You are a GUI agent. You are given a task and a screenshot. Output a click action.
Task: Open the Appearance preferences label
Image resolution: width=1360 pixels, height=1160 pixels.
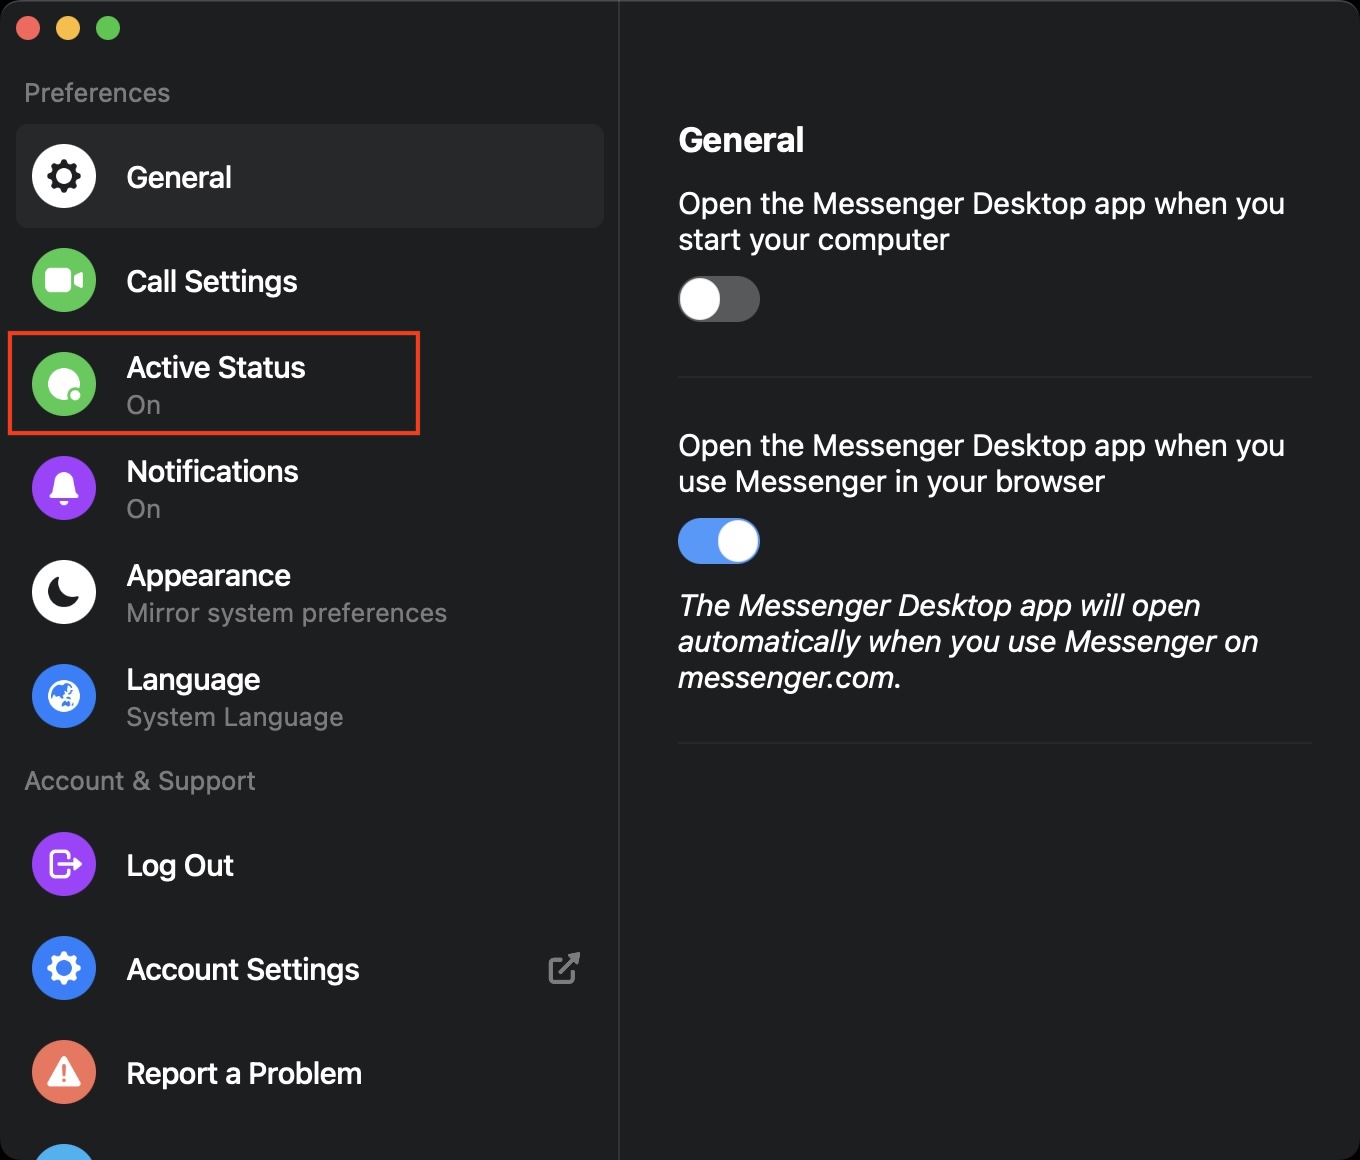coord(208,576)
